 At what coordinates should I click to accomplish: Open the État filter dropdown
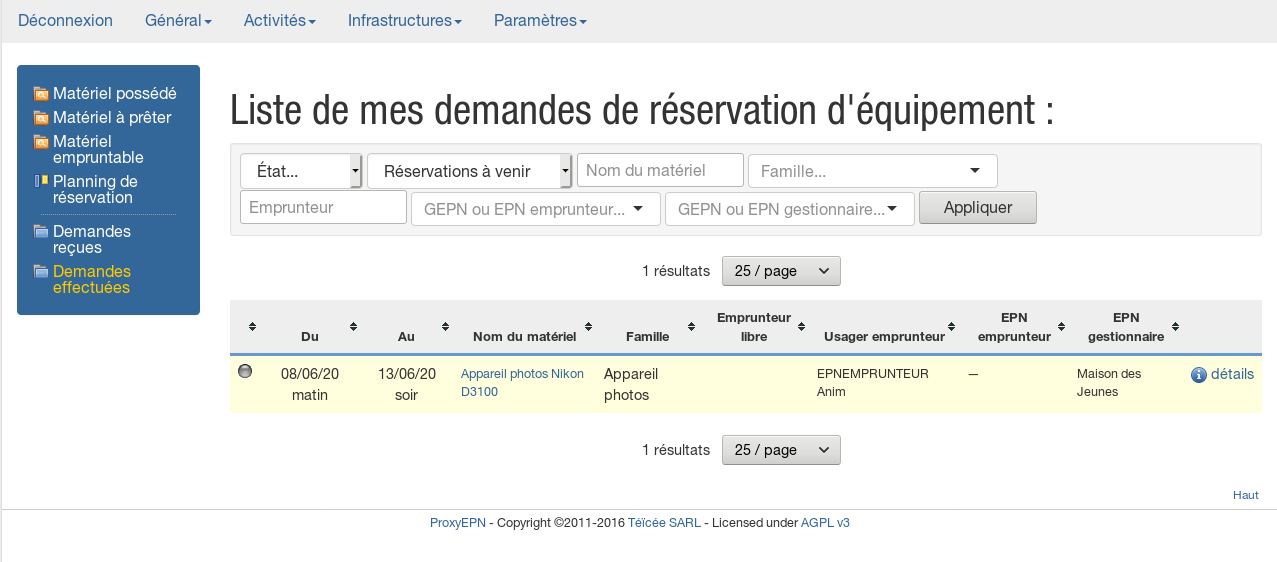(x=300, y=171)
